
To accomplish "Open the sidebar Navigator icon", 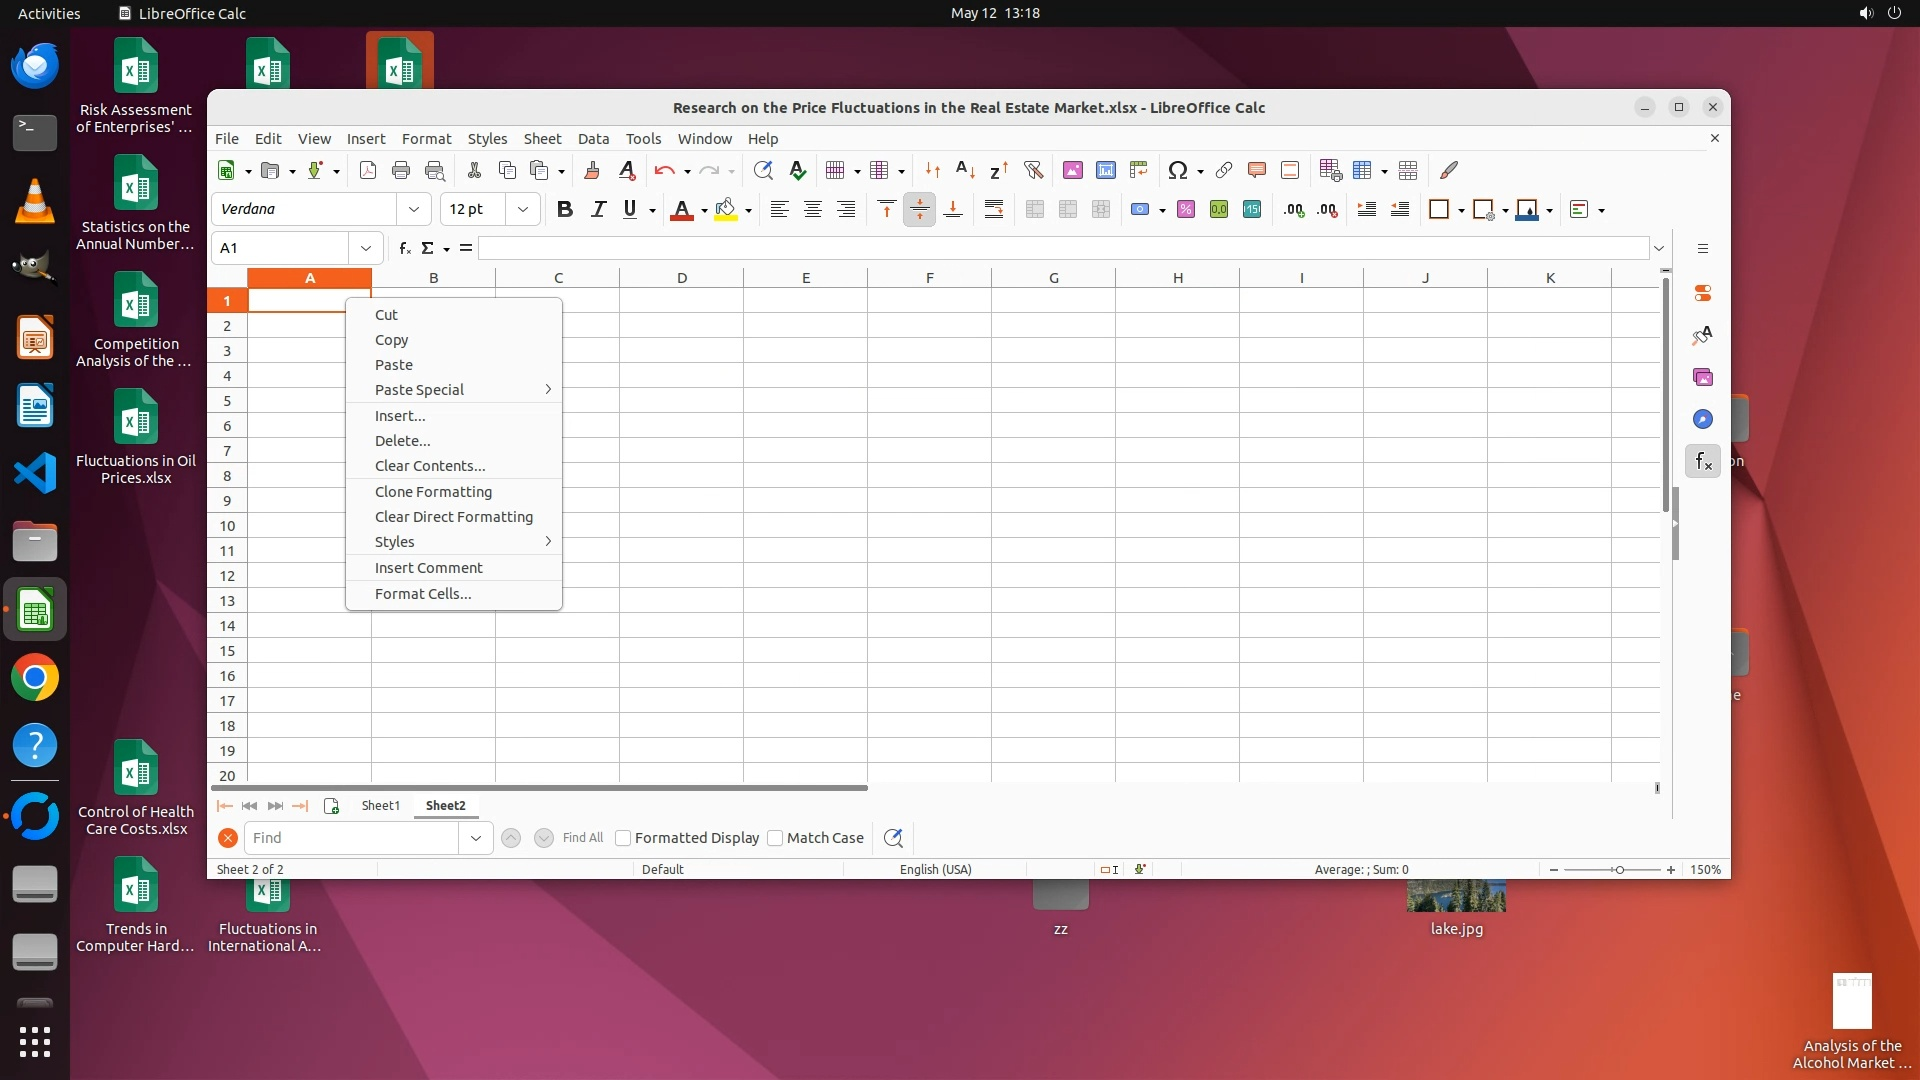I will 1703,419.
